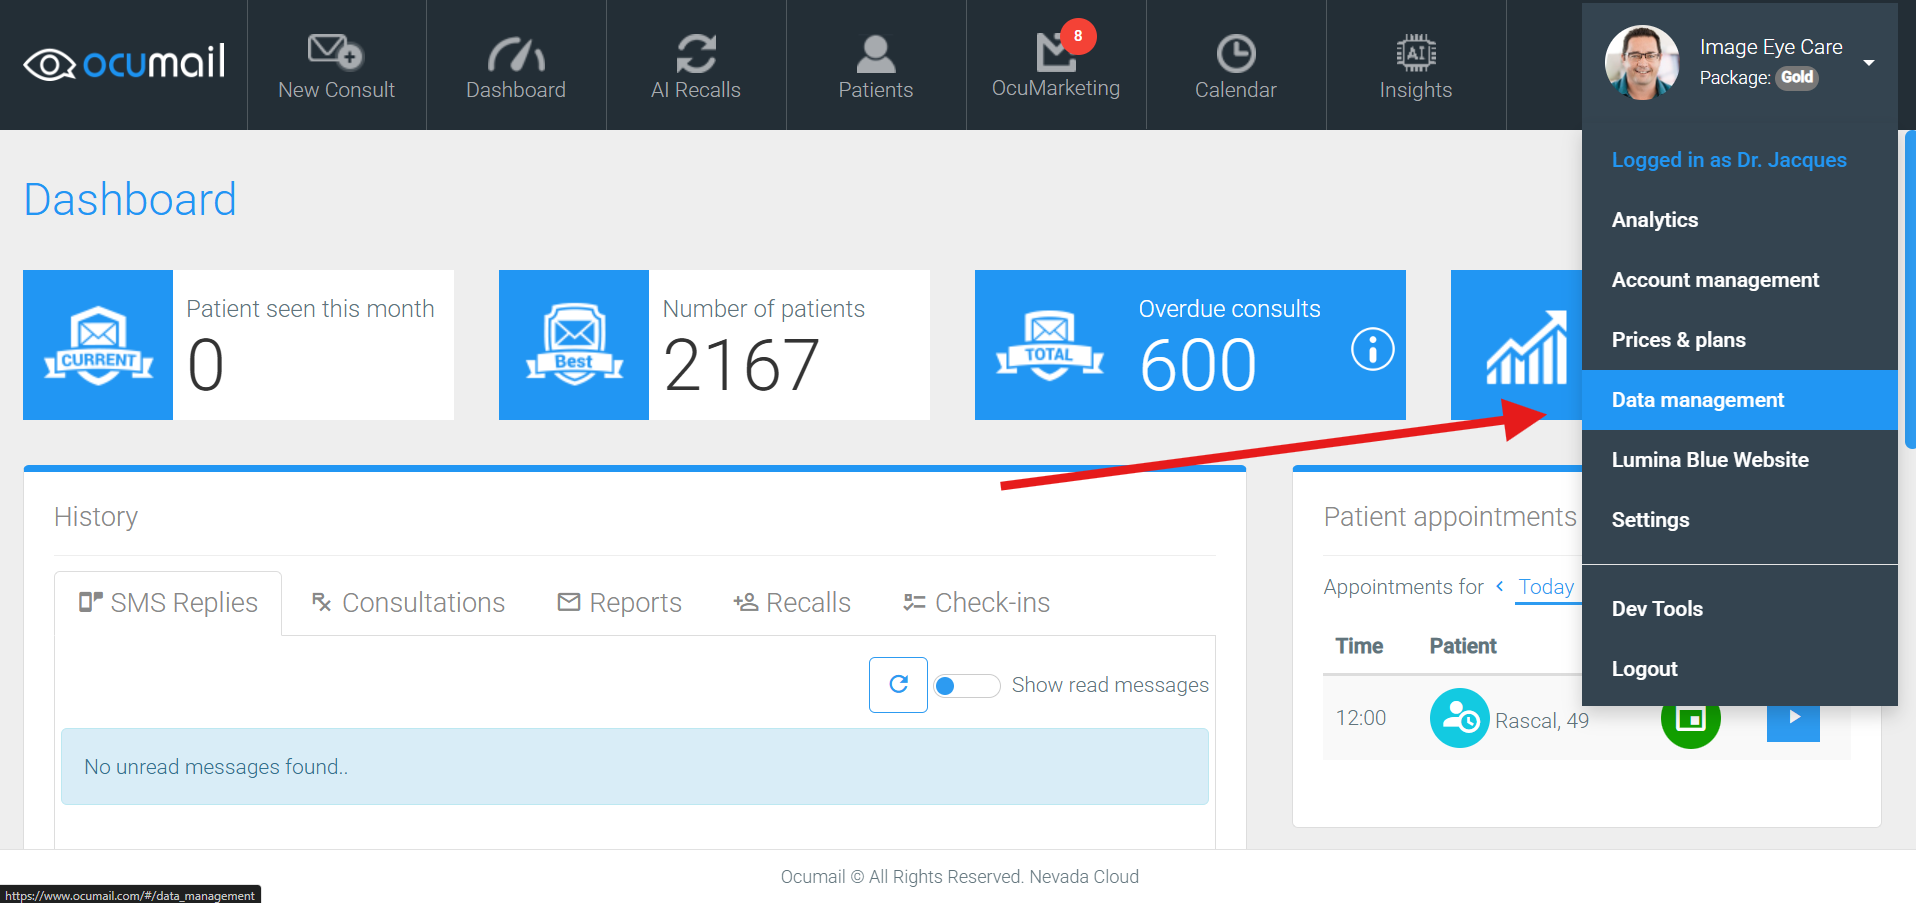Image resolution: width=1916 pixels, height=903 pixels.
Task: Click Logged in as Dr. Jacques
Action: point(1729,160)
